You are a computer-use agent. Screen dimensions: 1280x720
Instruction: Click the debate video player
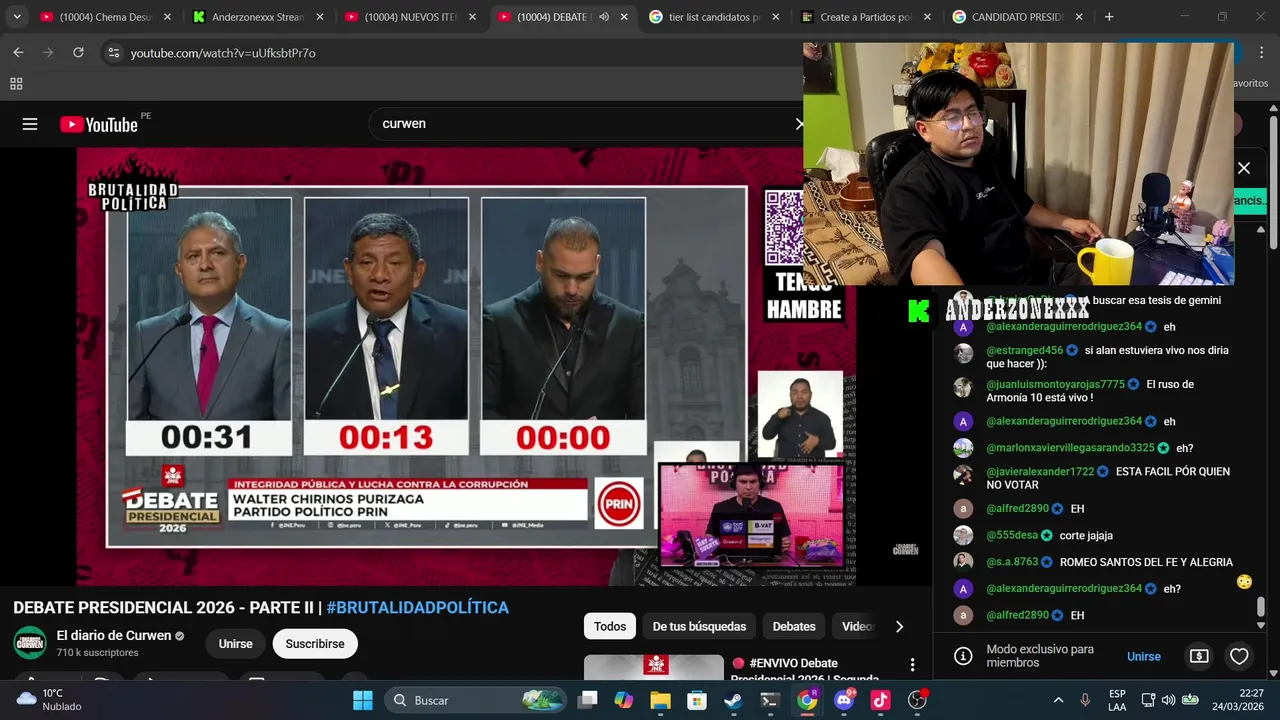tap(466, 366)
